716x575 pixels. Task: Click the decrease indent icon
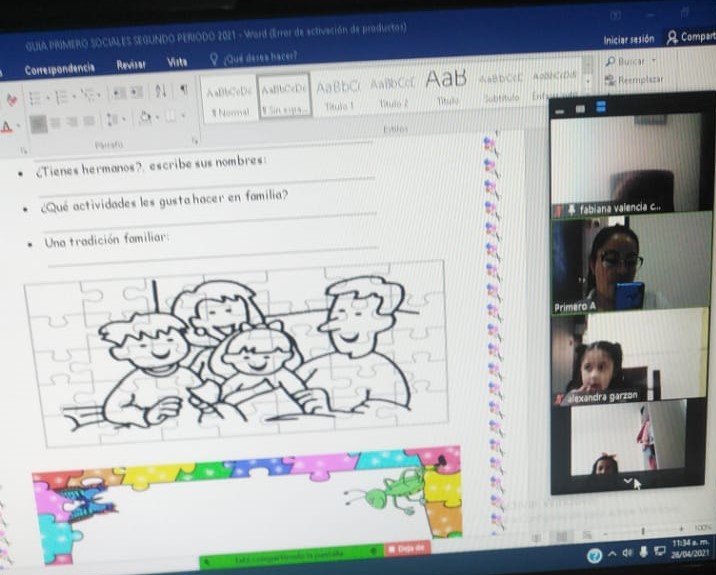click(x=120, y=94)
